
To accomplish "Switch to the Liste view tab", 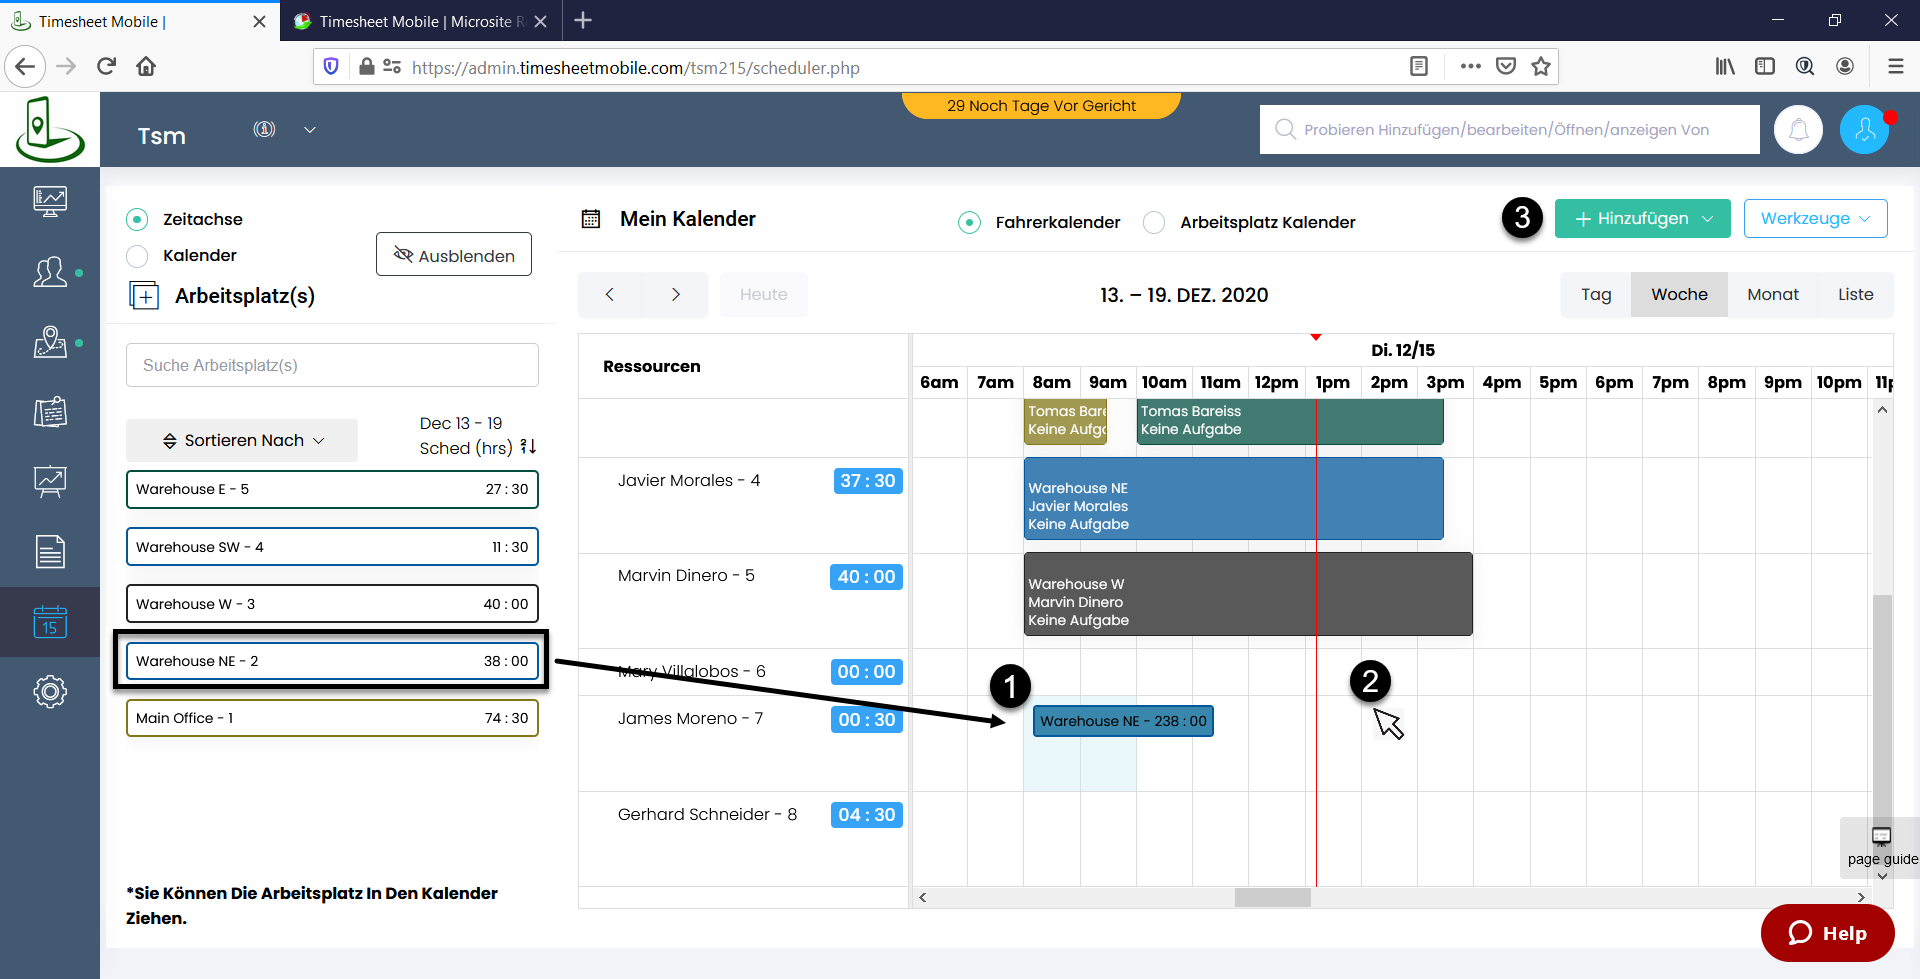I will pos(1855,295).
